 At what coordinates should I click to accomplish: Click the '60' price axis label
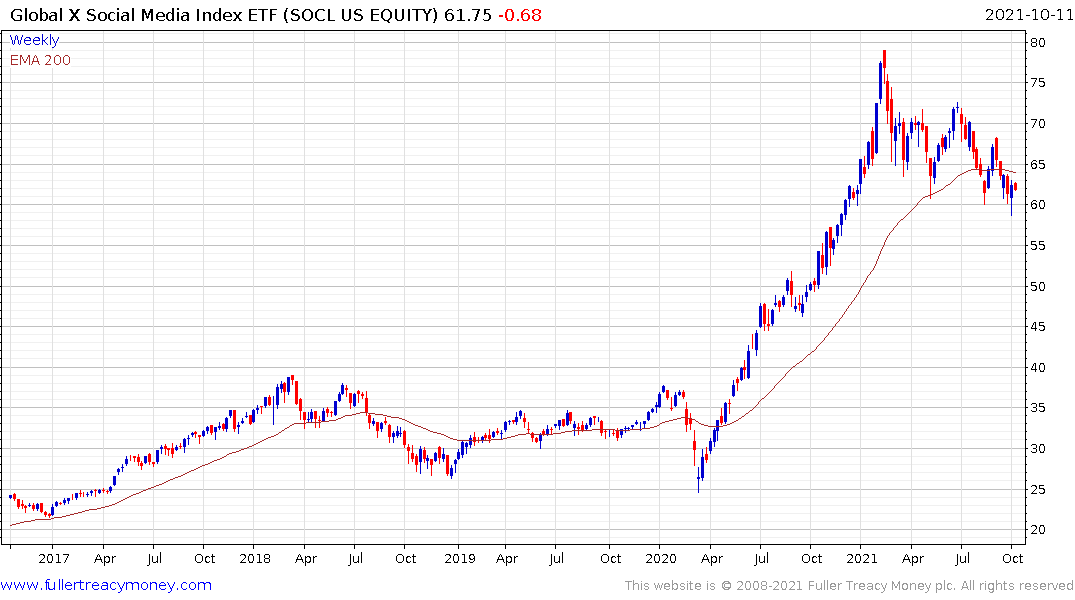point(1037,205)
